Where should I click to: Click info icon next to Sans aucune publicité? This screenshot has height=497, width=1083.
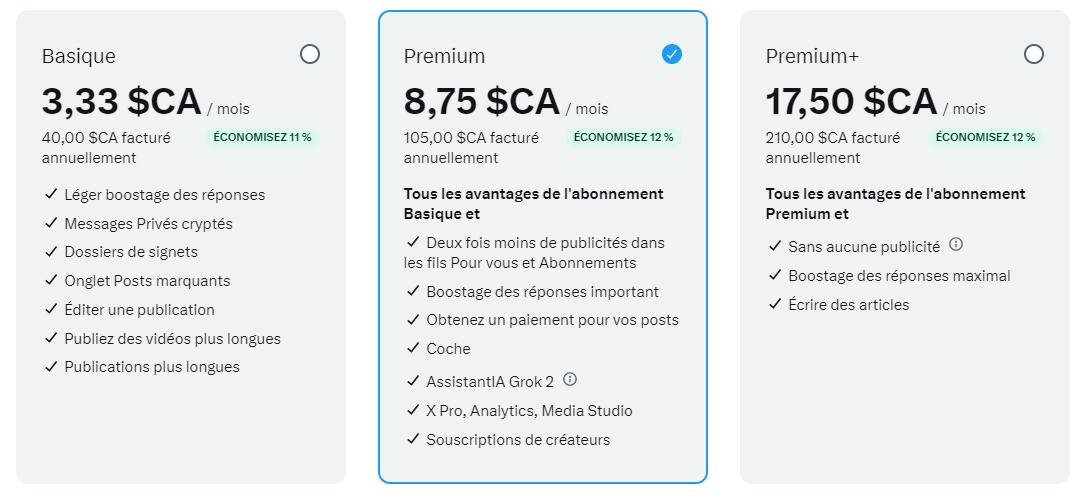point(956,245)
